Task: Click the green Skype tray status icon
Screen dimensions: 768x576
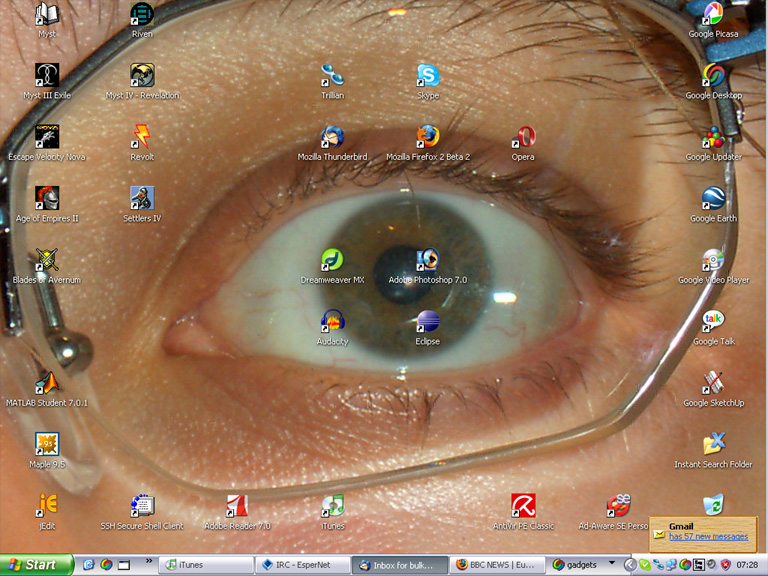Action: point(645,565)
